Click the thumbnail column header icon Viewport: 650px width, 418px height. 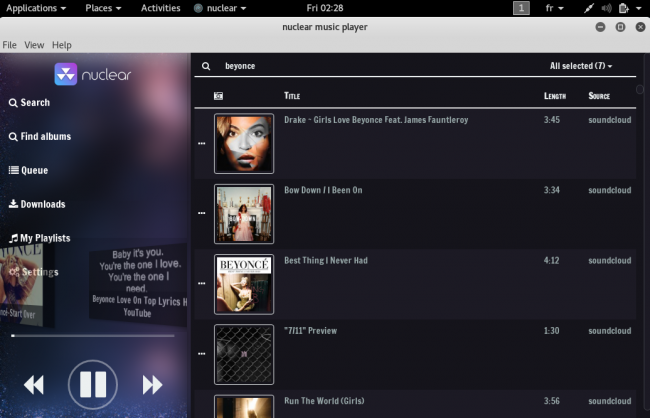pos(218,96)
